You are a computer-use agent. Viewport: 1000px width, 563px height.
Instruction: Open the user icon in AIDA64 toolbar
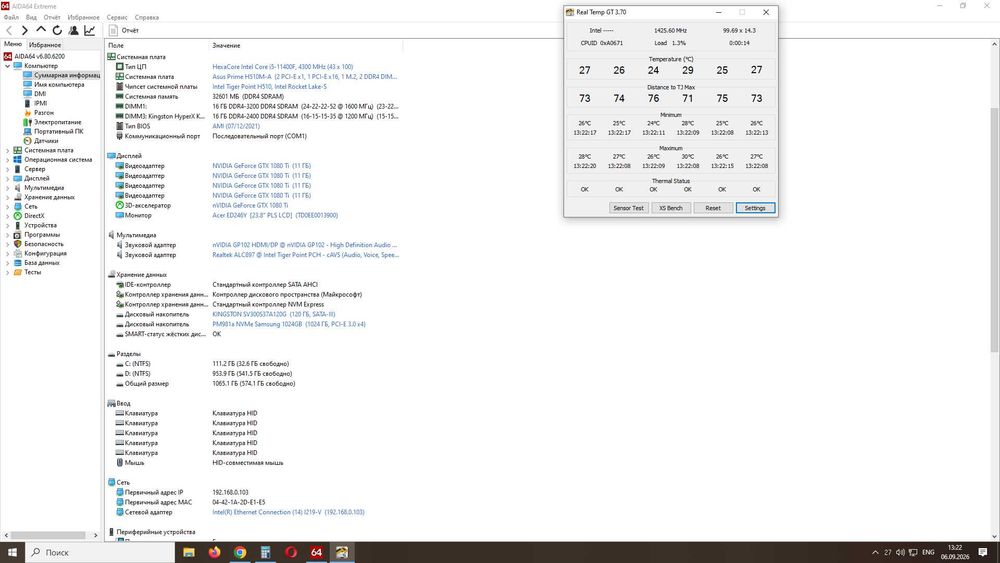73,30
